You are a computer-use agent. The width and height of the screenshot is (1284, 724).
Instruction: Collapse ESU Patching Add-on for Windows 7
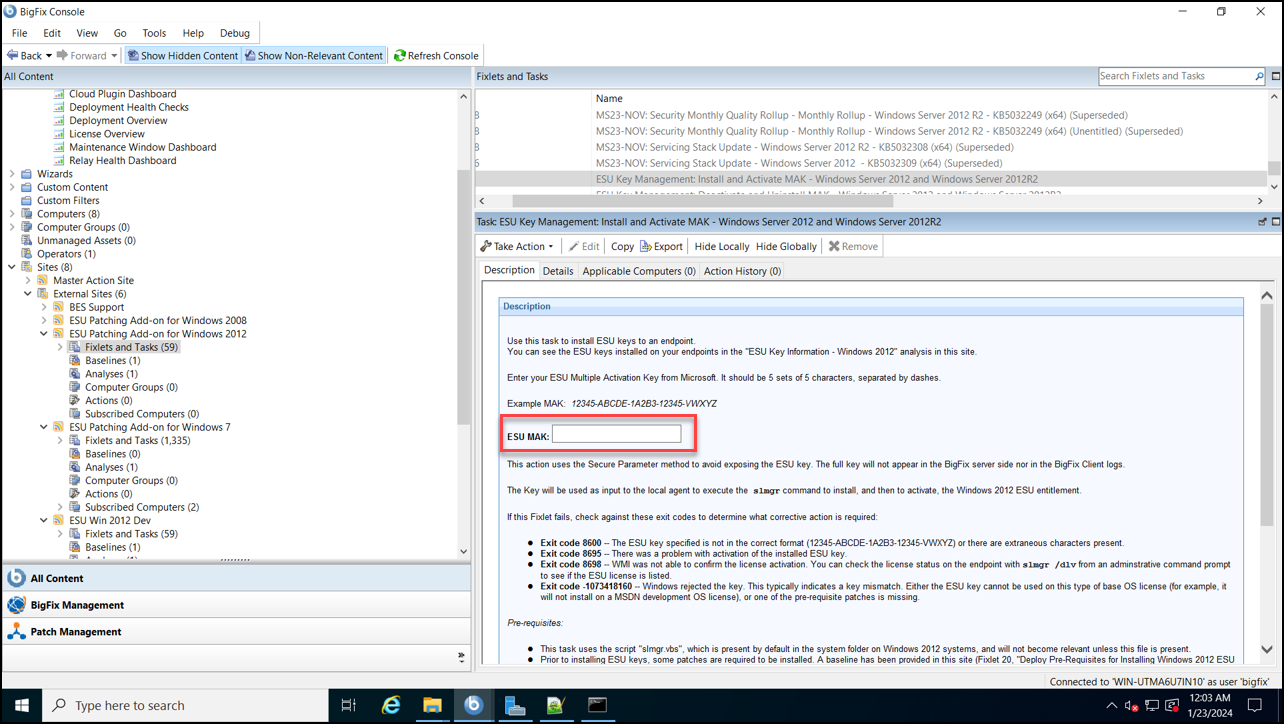click(42, 426)
